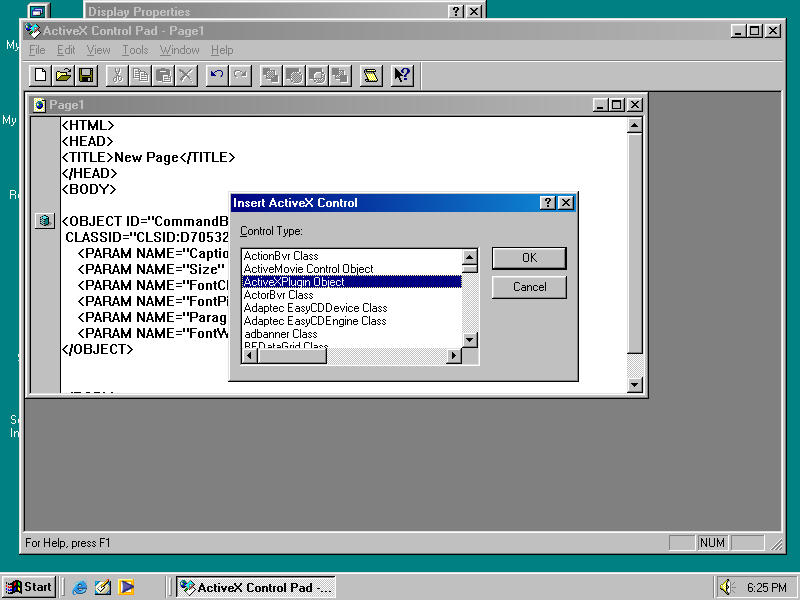The width and height of the screenshot is (800, 600).
Task: Click the Move Forward toolbar icon
Action: pos(294,76)
